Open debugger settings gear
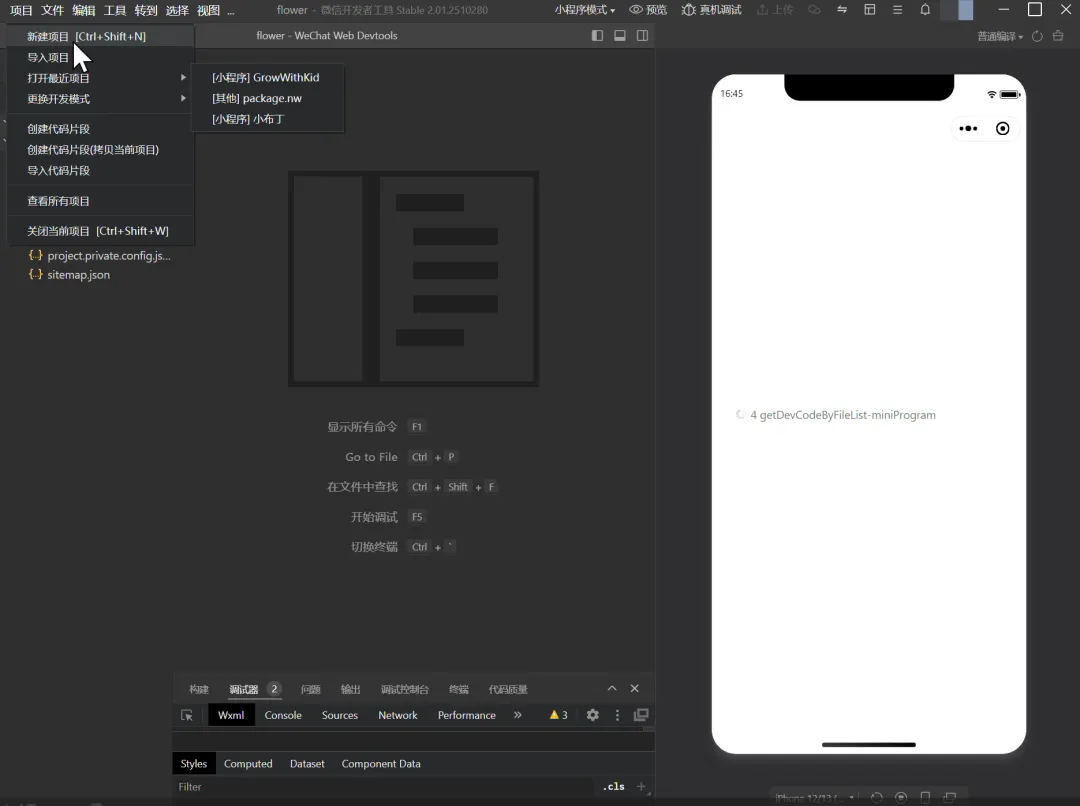Image resolution: width=1080 pixels, height=806 pixels. [x=592, y=715]
